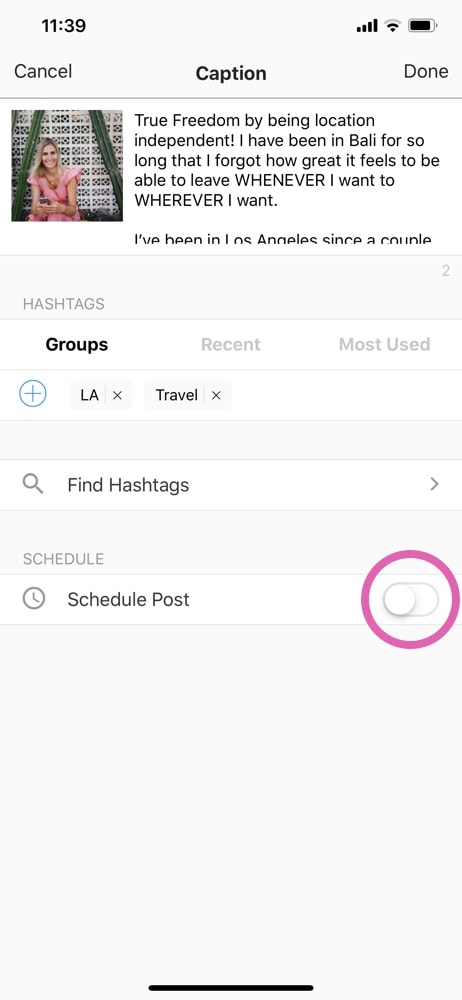Cancel the caption editing

[43, 71]
